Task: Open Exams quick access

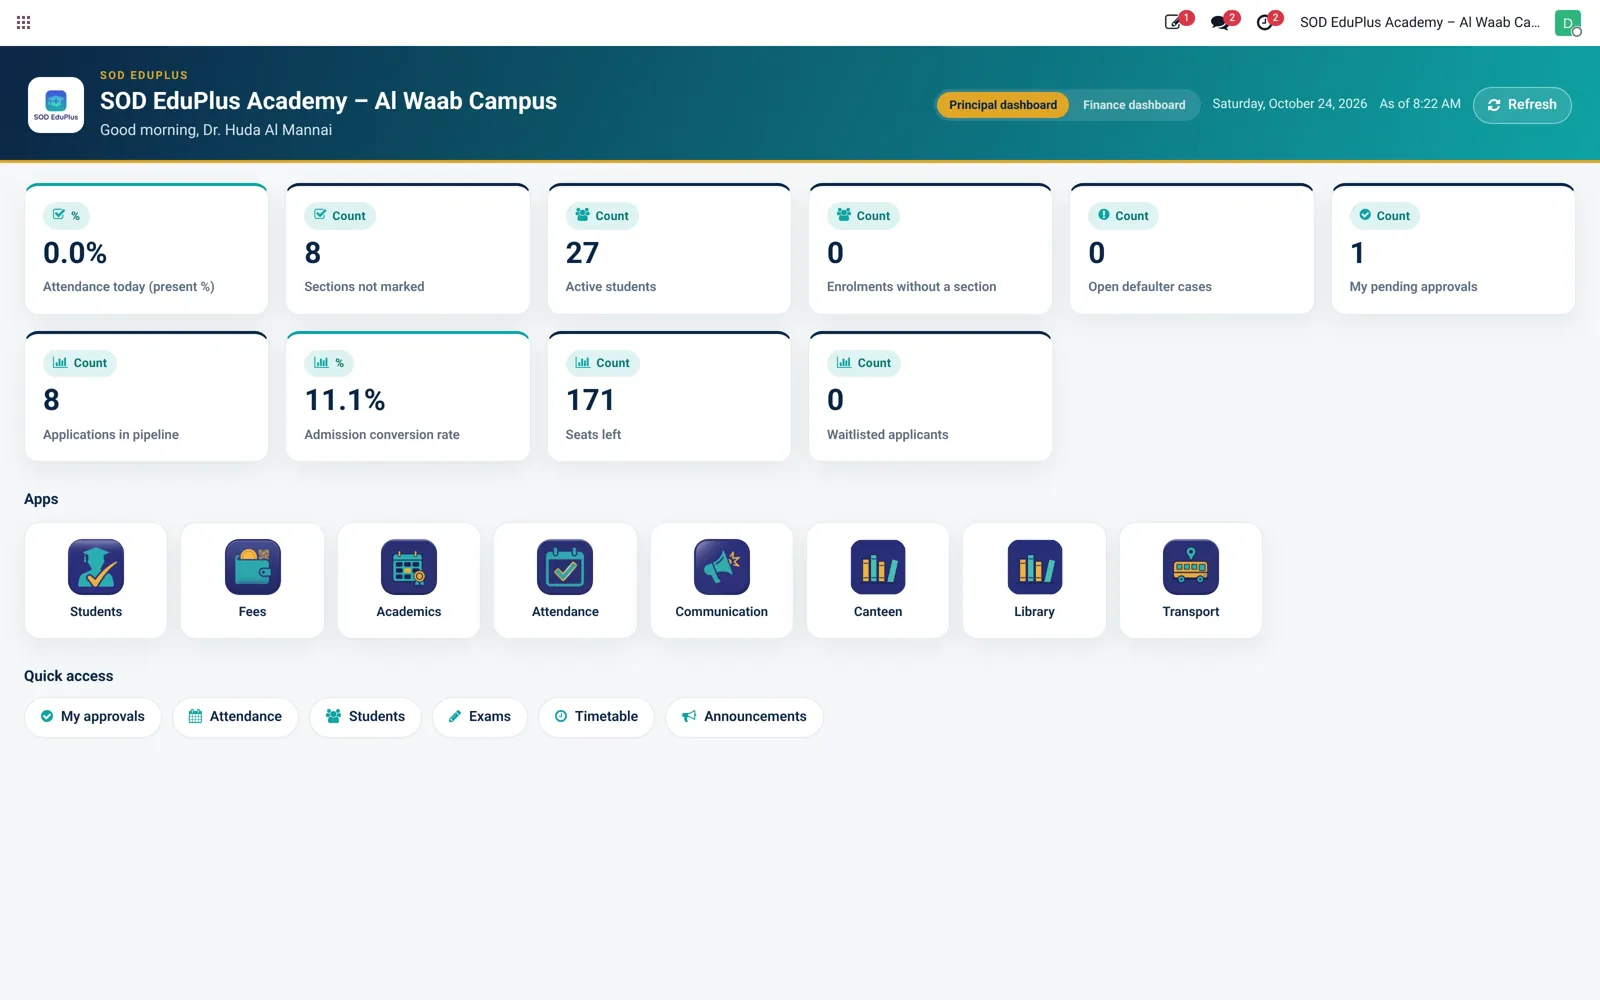Action: click(479, 717)
